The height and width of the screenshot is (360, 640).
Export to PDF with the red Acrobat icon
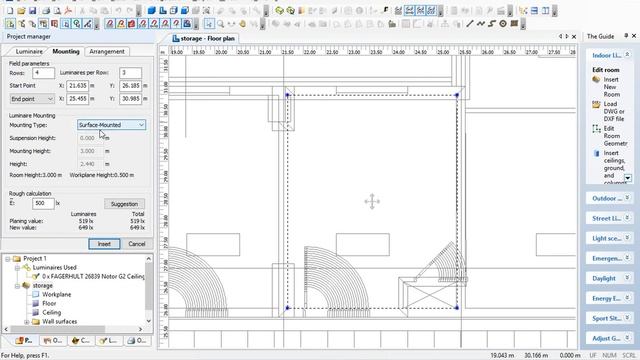(x=68, y=11)
